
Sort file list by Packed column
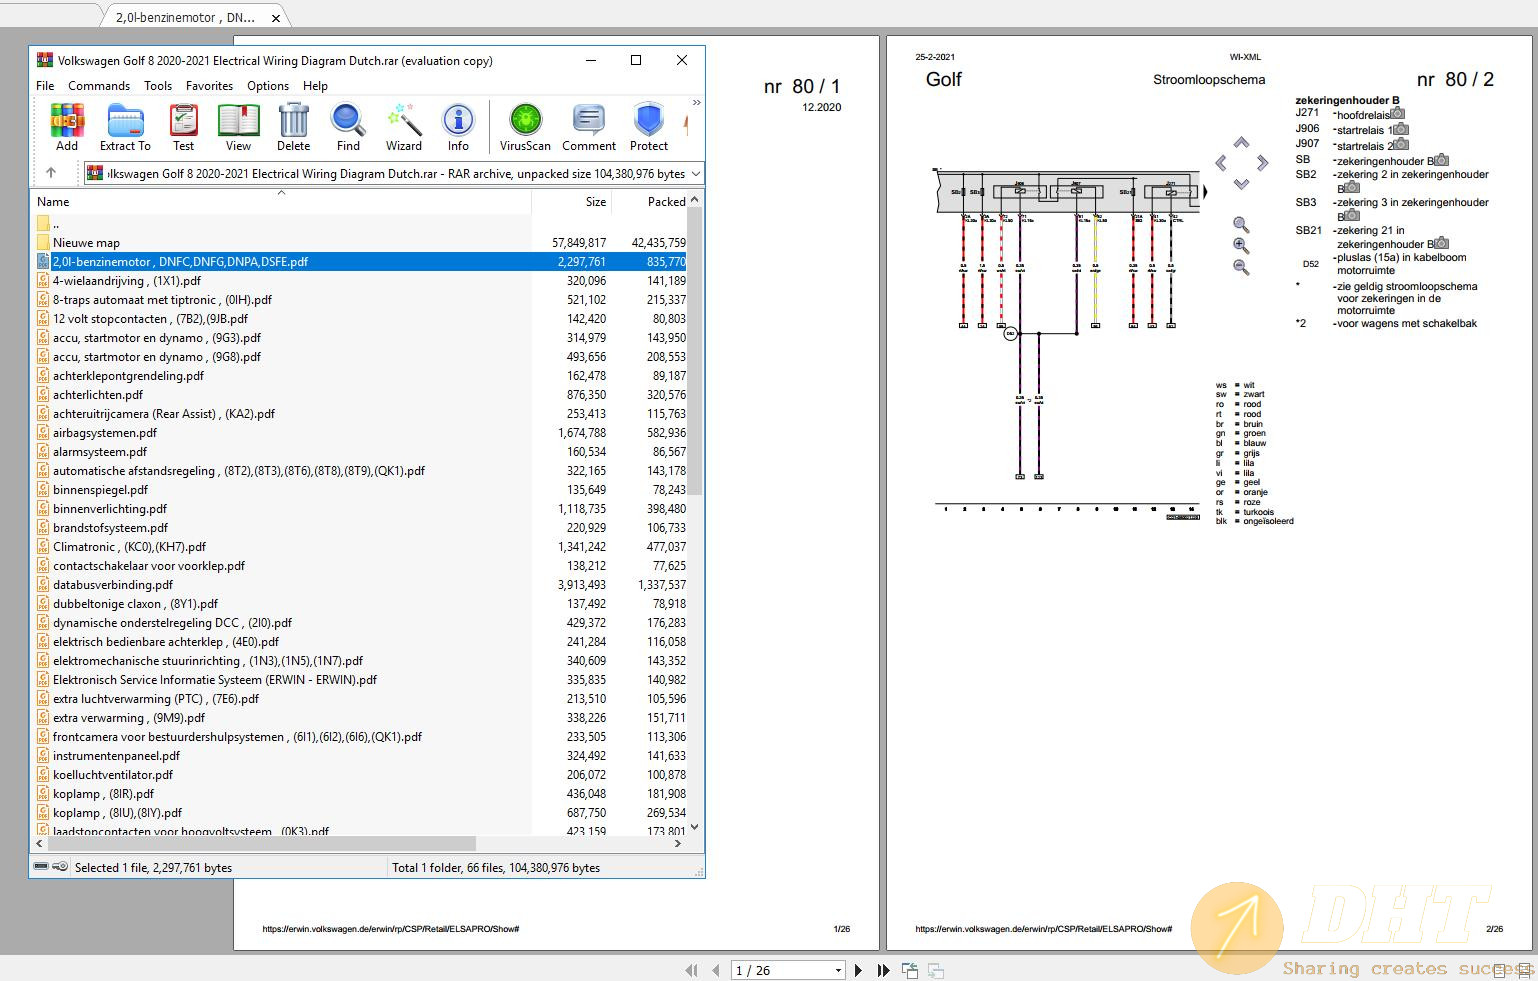tap(650, 201)
